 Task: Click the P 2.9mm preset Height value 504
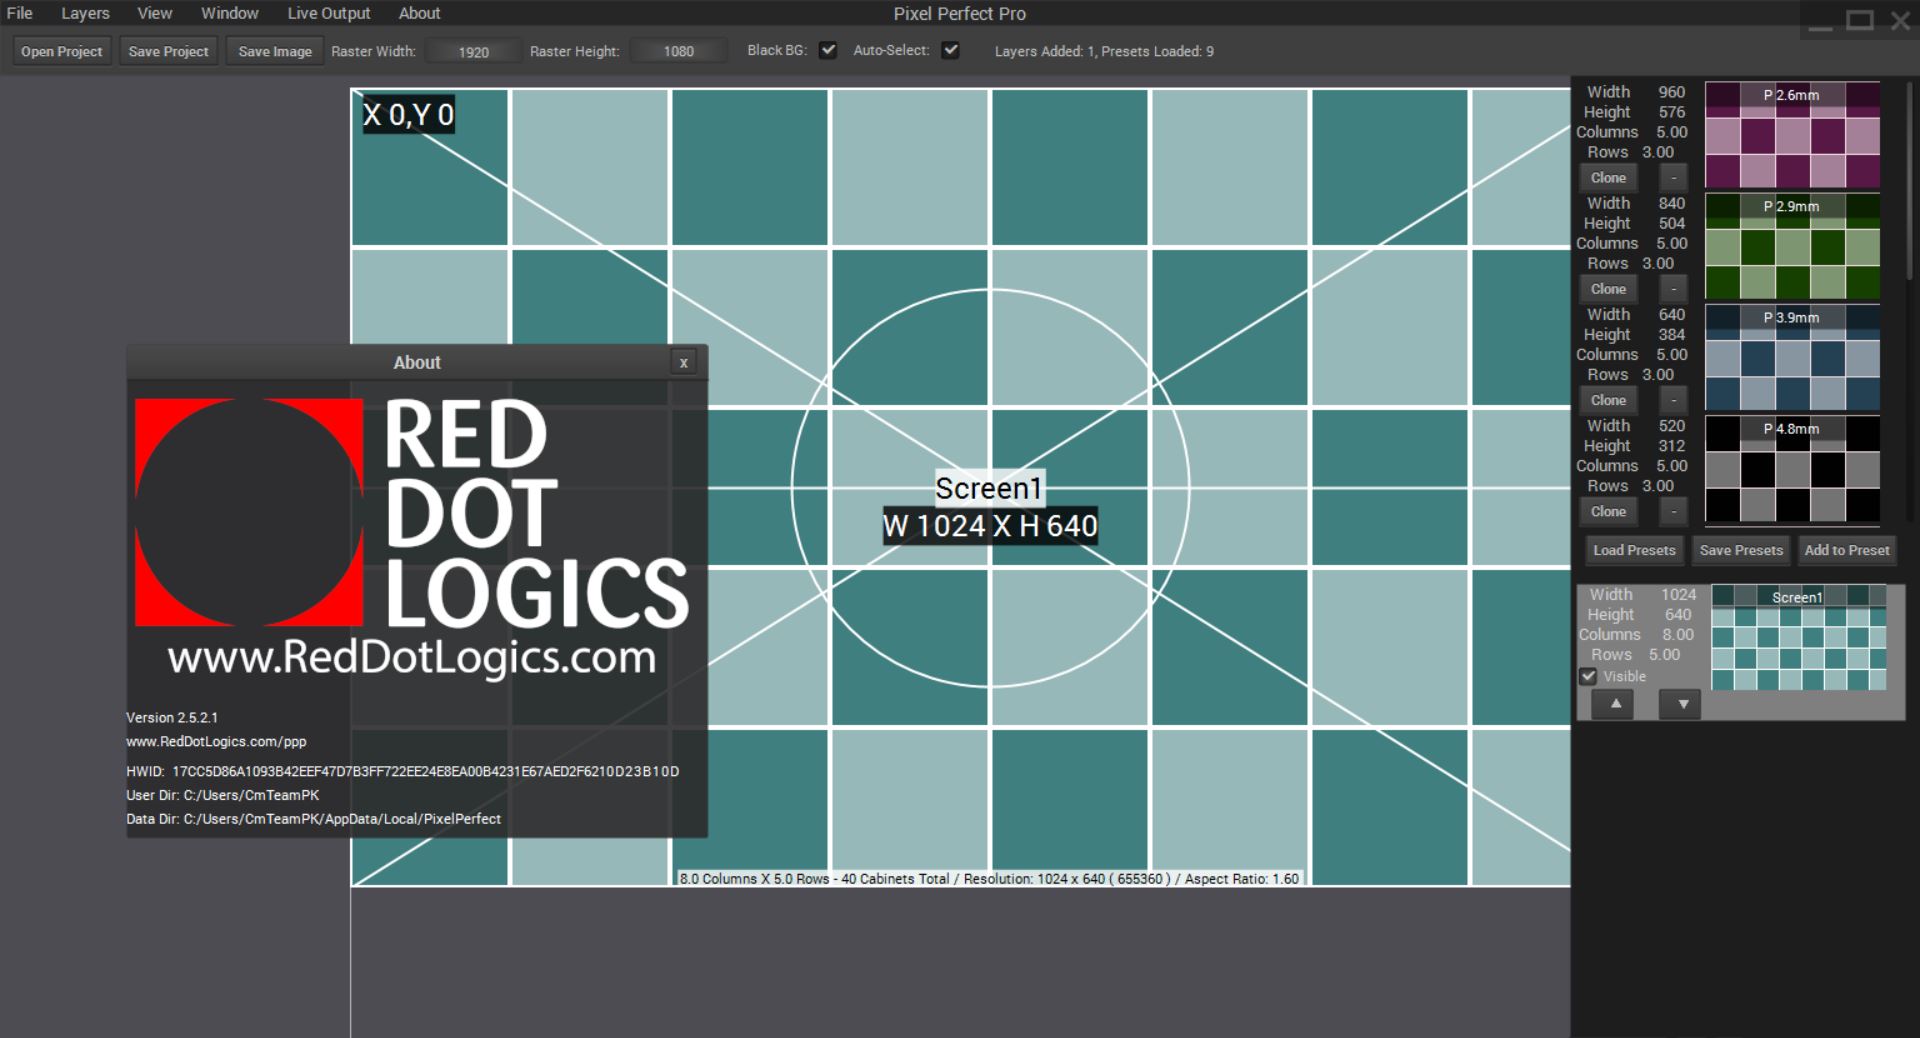coord(1672,223)
